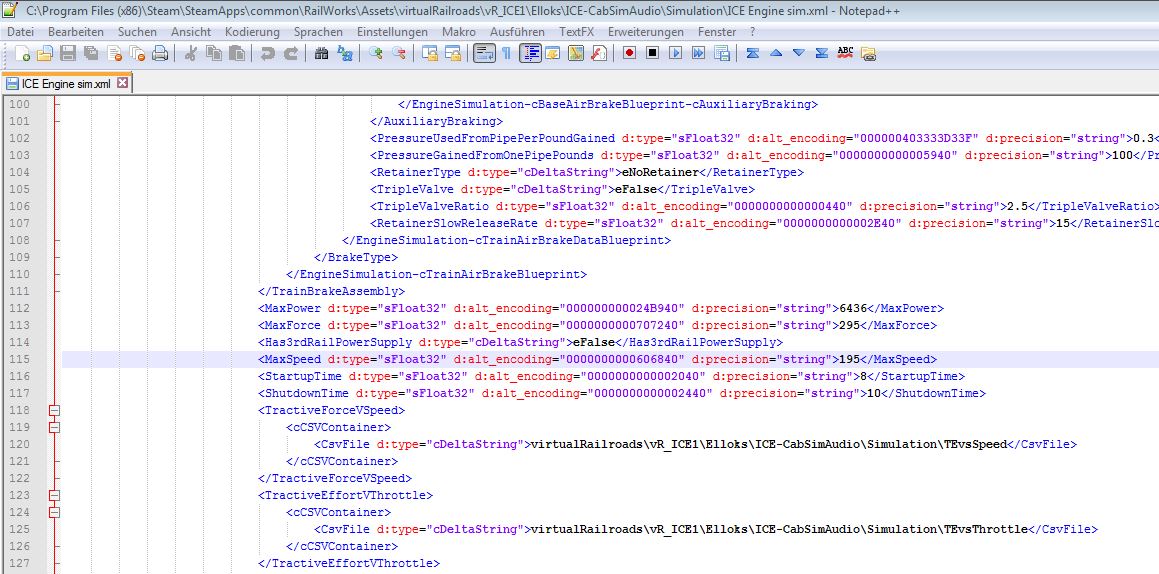This screenshot has height=574, width=1159.
Task: Toggle the indent guide toolbar button
Action: coord(530,53)
